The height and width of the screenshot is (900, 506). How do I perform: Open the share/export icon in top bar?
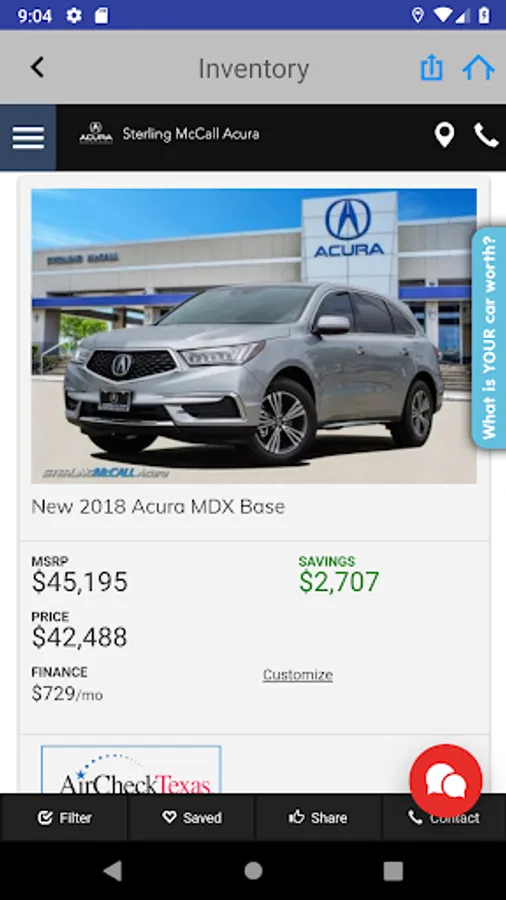[x=431, y=68]
